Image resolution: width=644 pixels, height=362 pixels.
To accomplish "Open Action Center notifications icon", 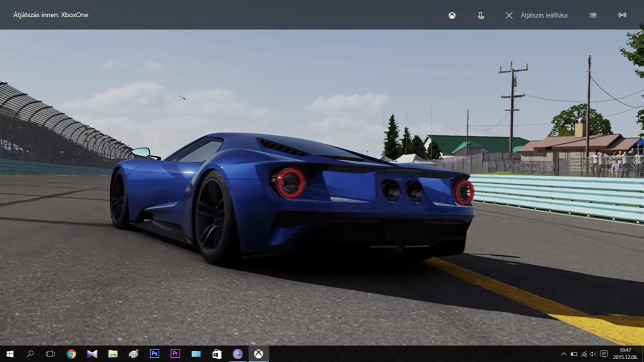I will (x=604, y=354).
